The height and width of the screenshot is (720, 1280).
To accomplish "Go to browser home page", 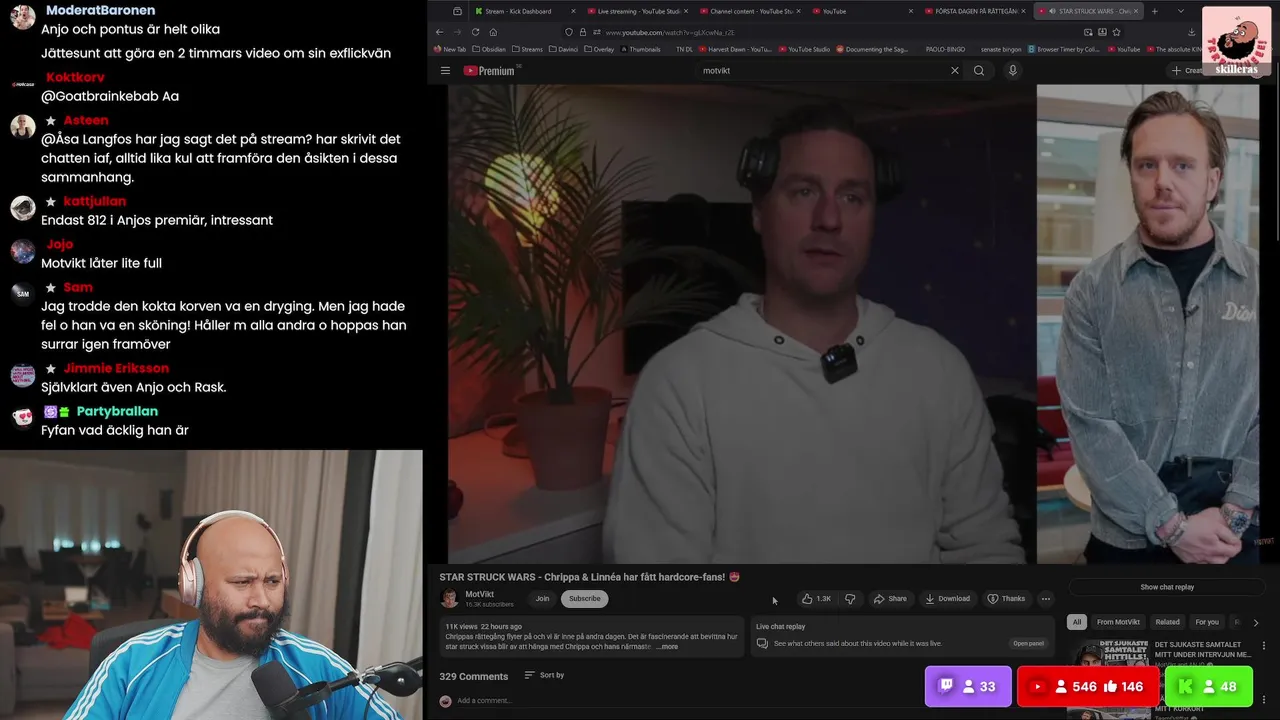I will 493,32.
